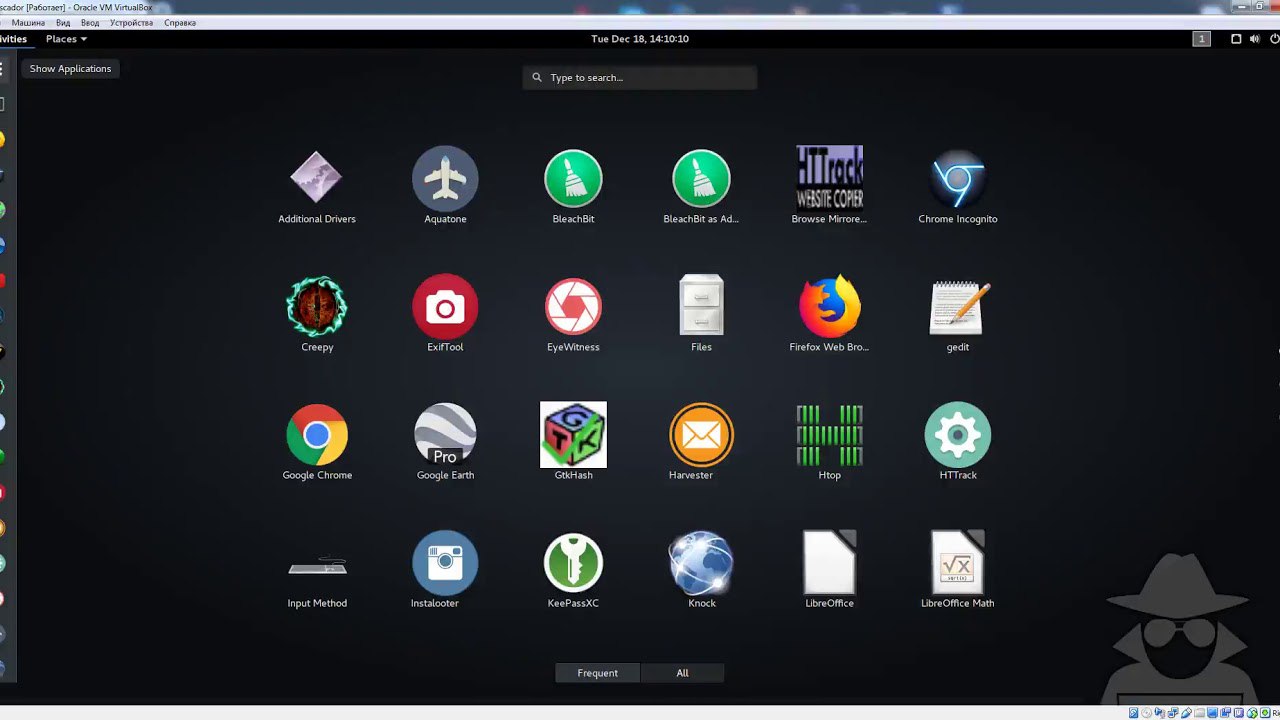Open Harvester envelope icon
Image resolution: width=1280 pixels, height=720 pixels.
point(701,435)
